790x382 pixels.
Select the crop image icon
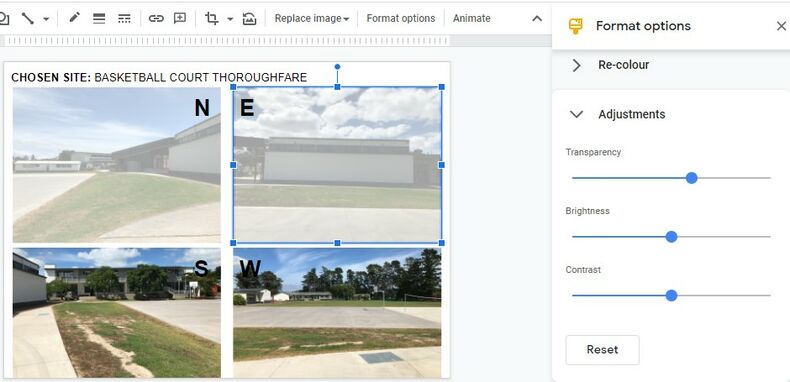[x=212, y=19]
